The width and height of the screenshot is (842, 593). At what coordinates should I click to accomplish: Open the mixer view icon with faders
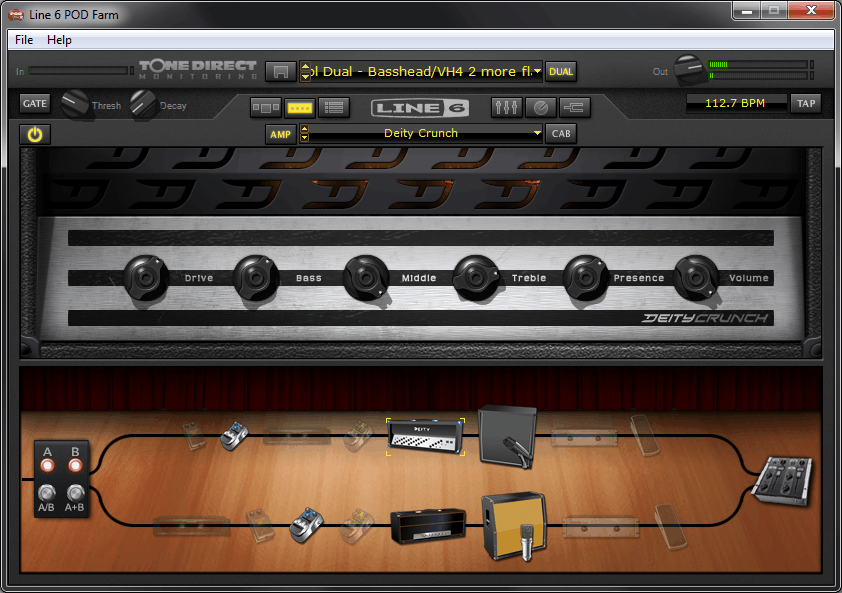coord(506,107)
